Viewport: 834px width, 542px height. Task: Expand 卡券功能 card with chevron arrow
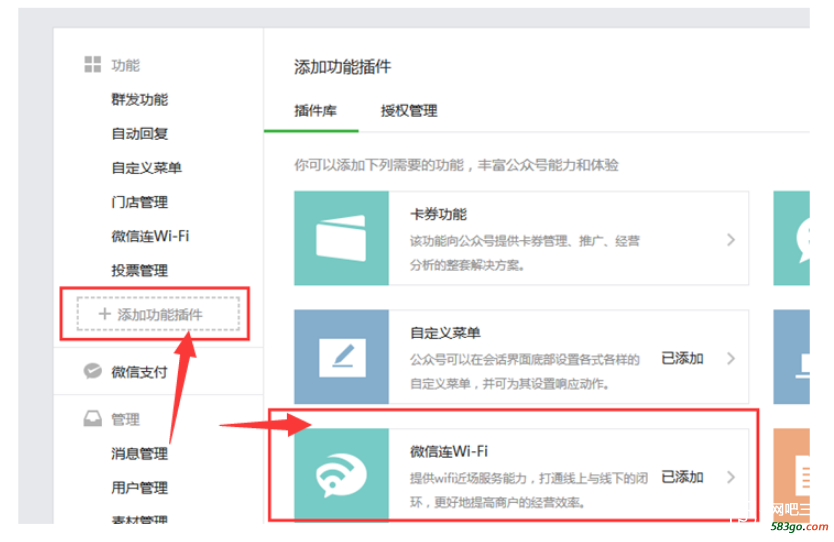[731, 240]
